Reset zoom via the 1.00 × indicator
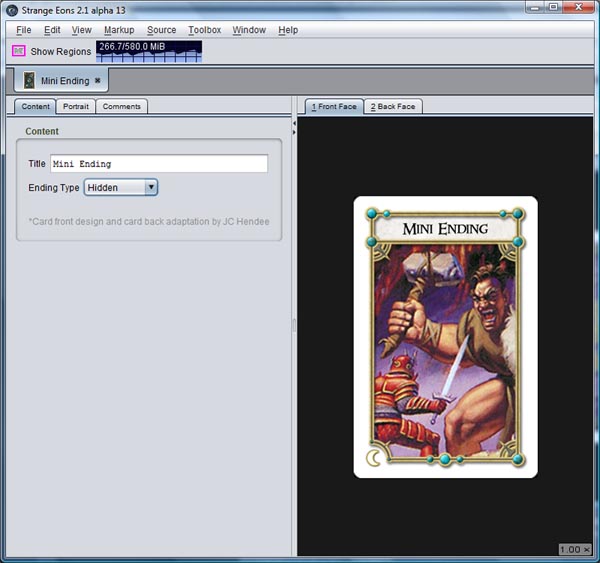Image resolution: width=600 pixels, height=563 pixels. (574, 550)
